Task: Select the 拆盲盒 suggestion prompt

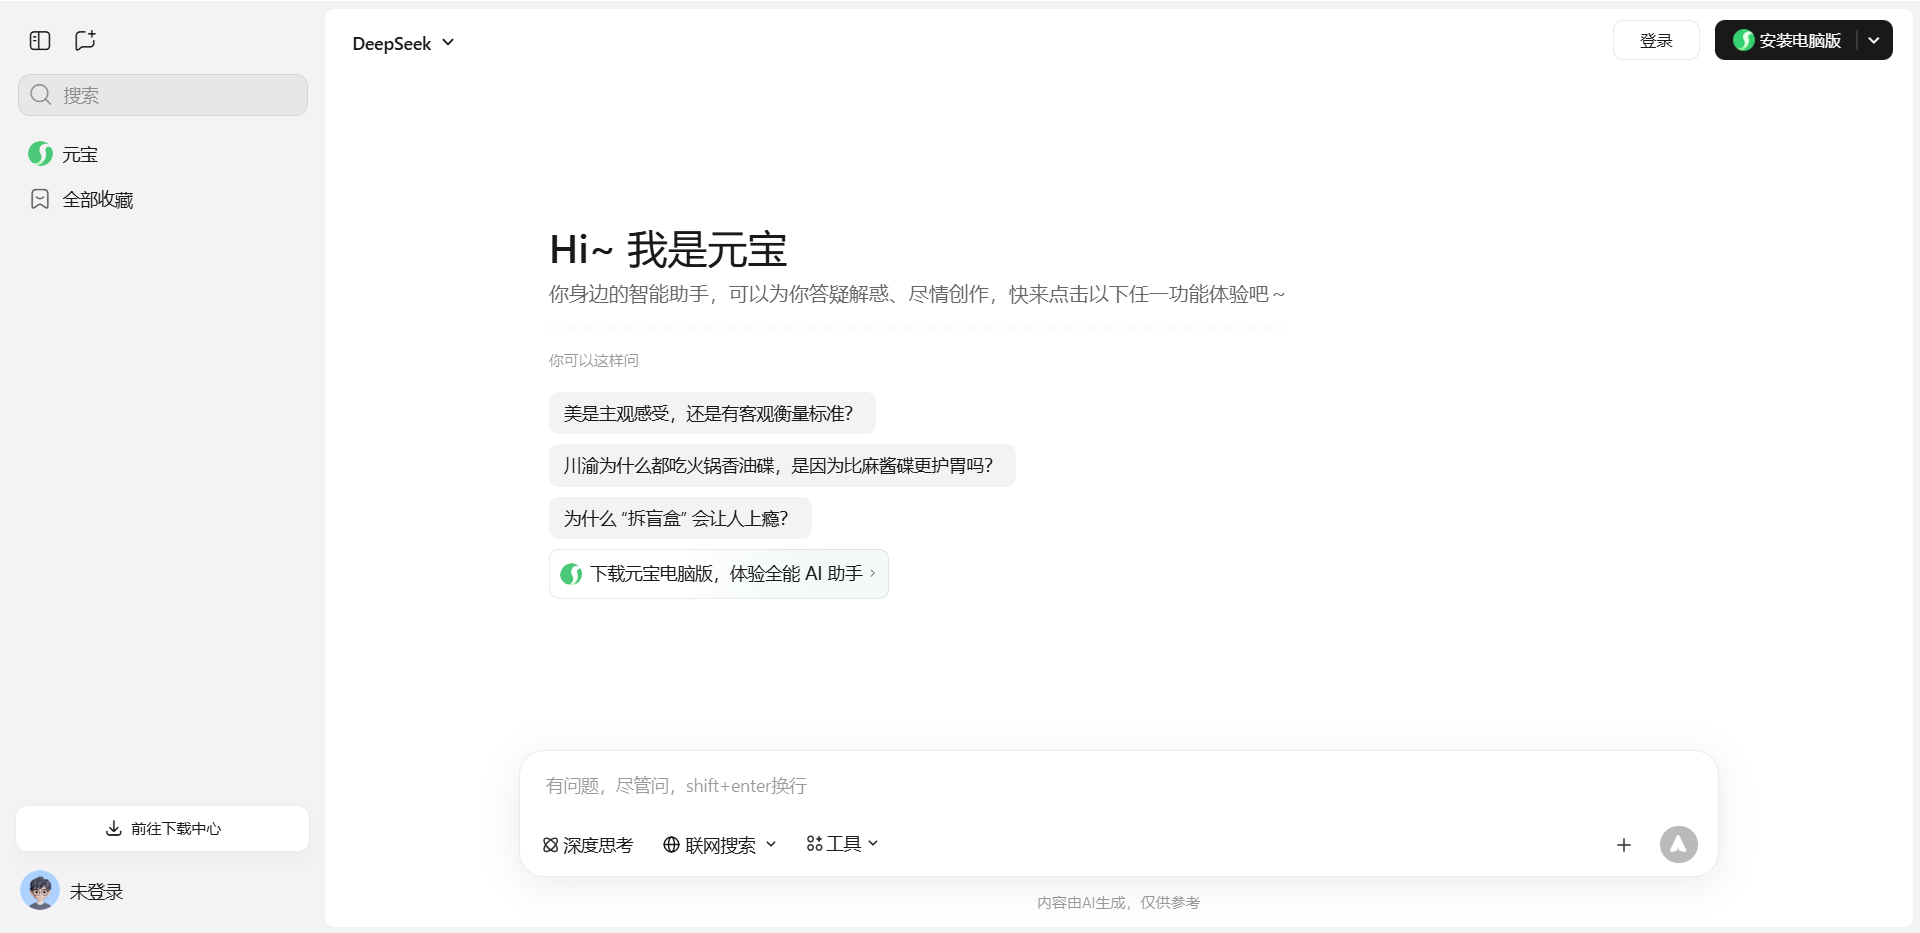Action: click(x=679, y=518)
